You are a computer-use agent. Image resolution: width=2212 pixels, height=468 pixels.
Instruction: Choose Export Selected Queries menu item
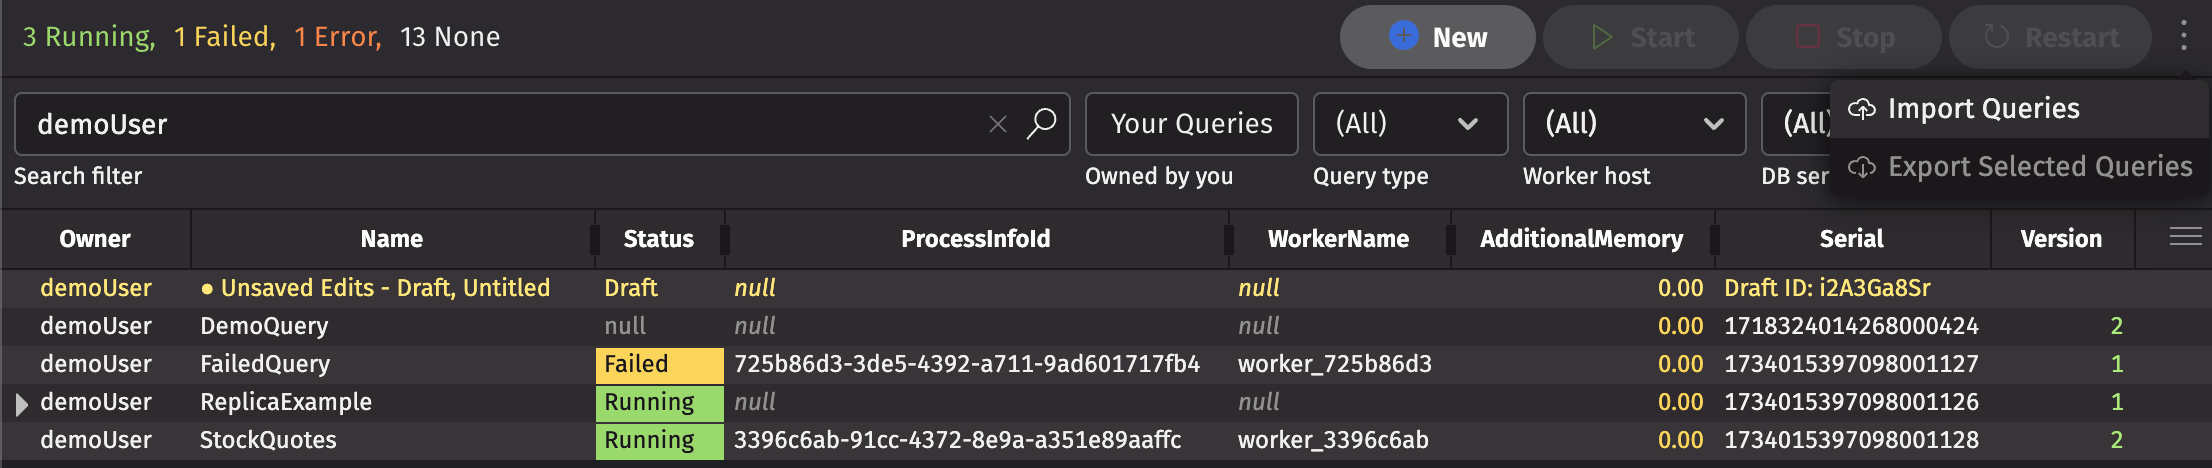point(2039,167)
